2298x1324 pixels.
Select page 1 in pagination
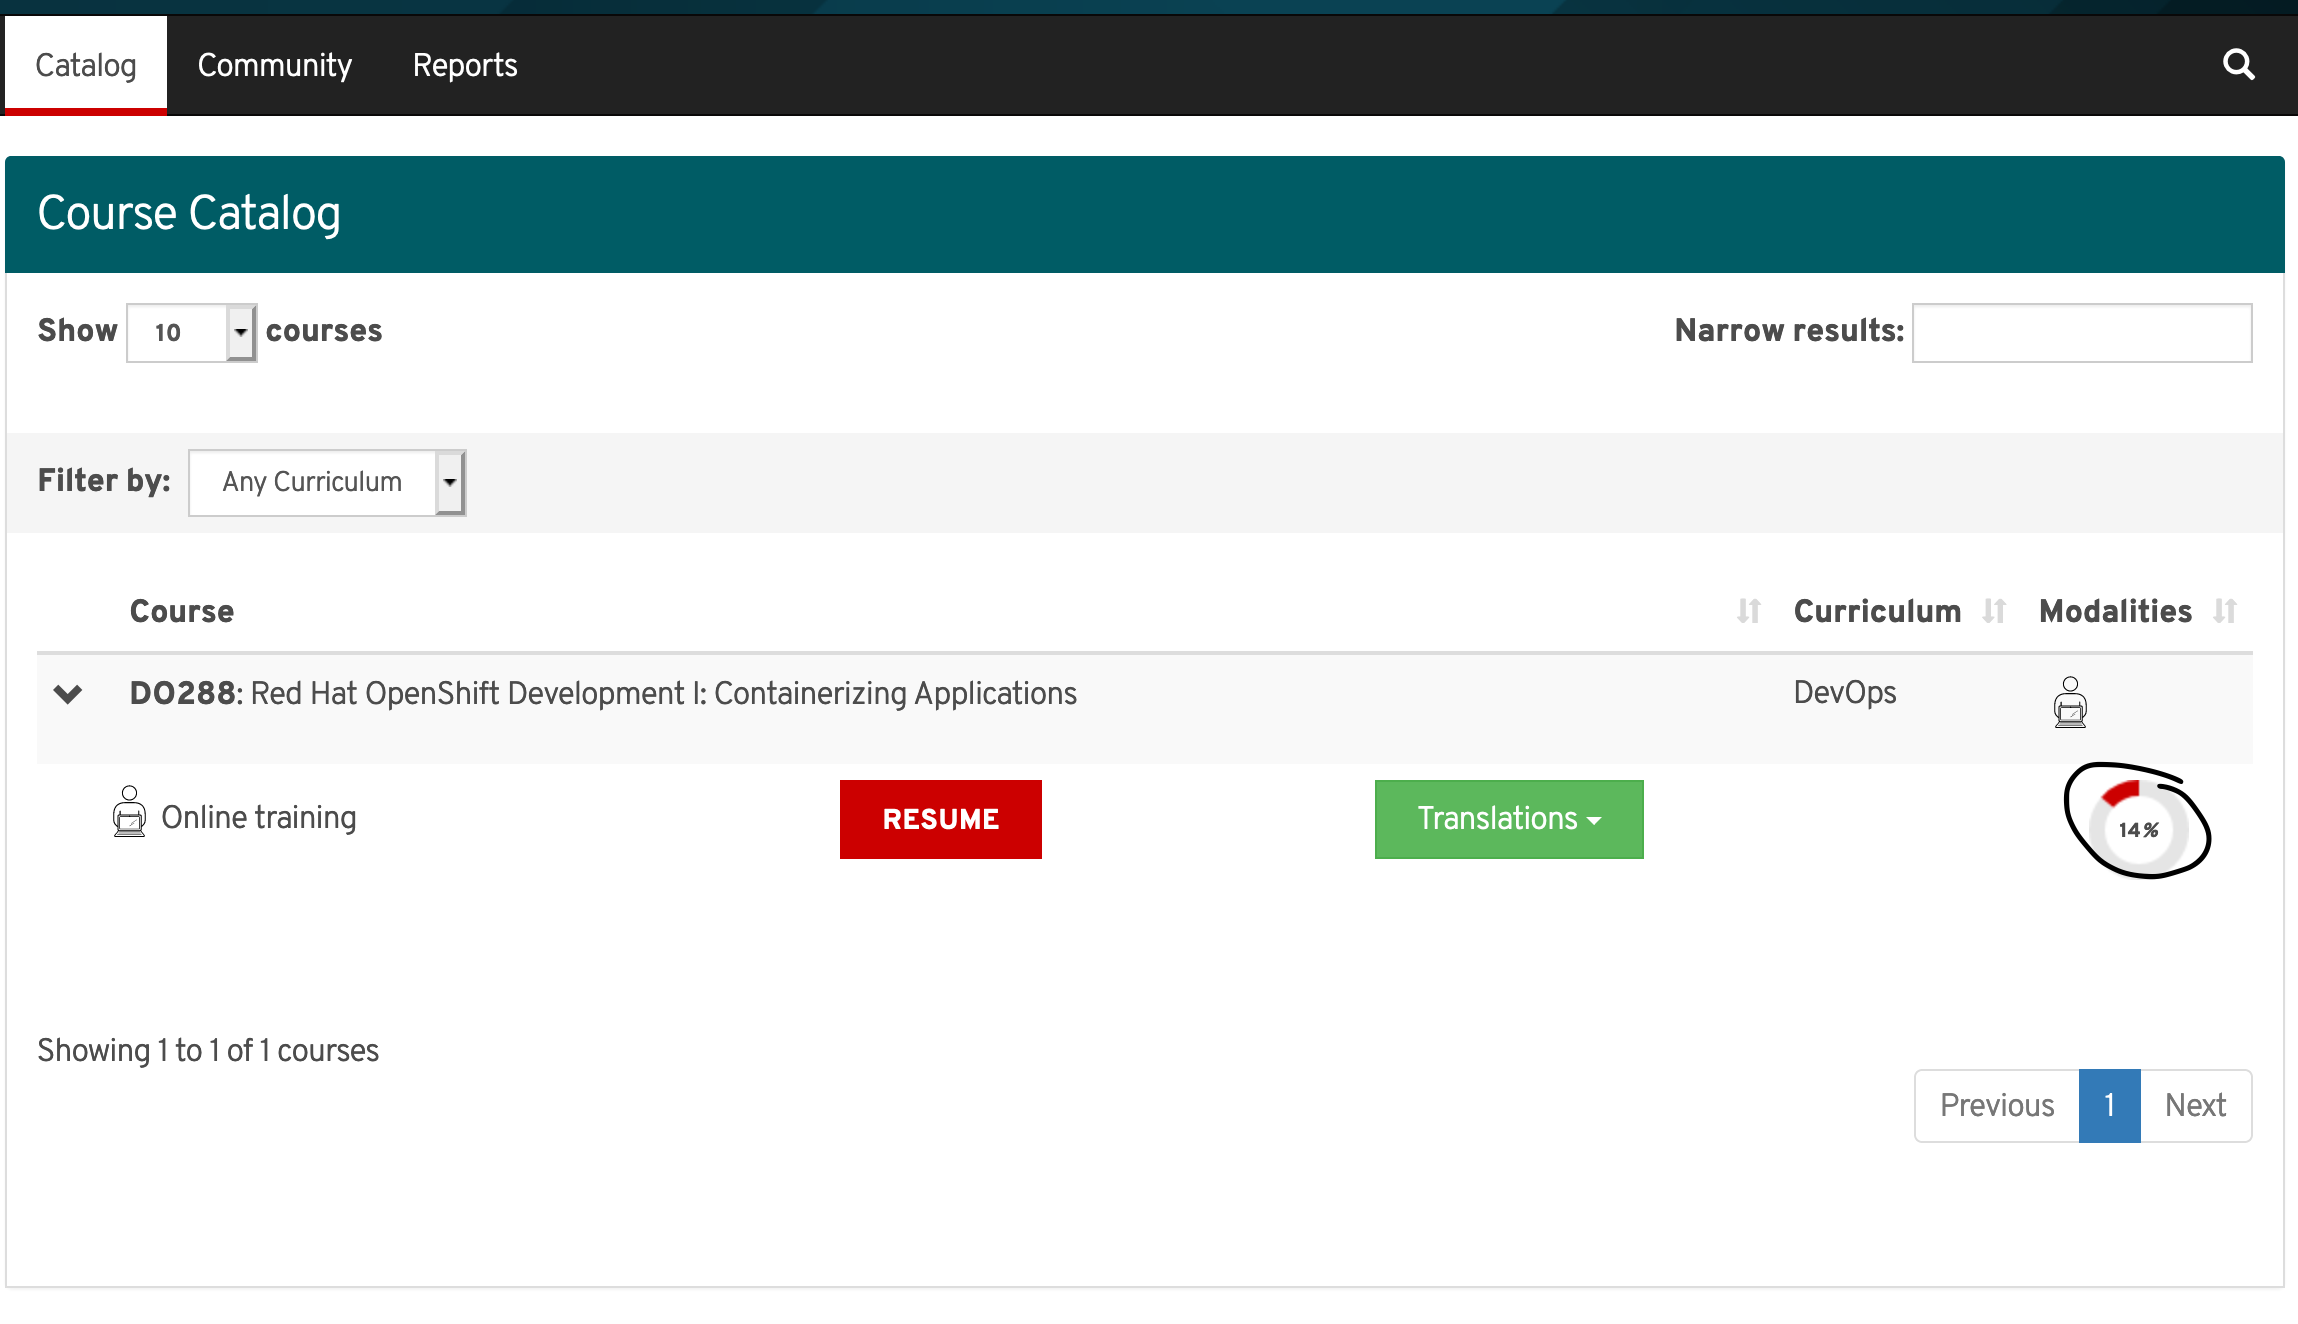pyautogui.click(x=2109, y=1106)
